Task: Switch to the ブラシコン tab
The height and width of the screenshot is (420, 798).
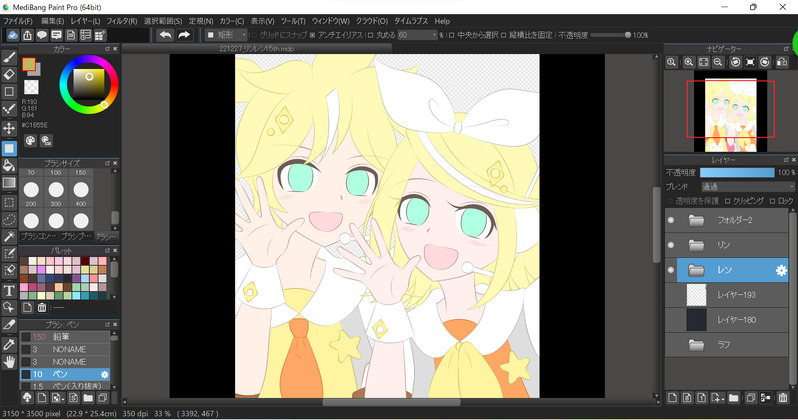Action: point(38,236)
